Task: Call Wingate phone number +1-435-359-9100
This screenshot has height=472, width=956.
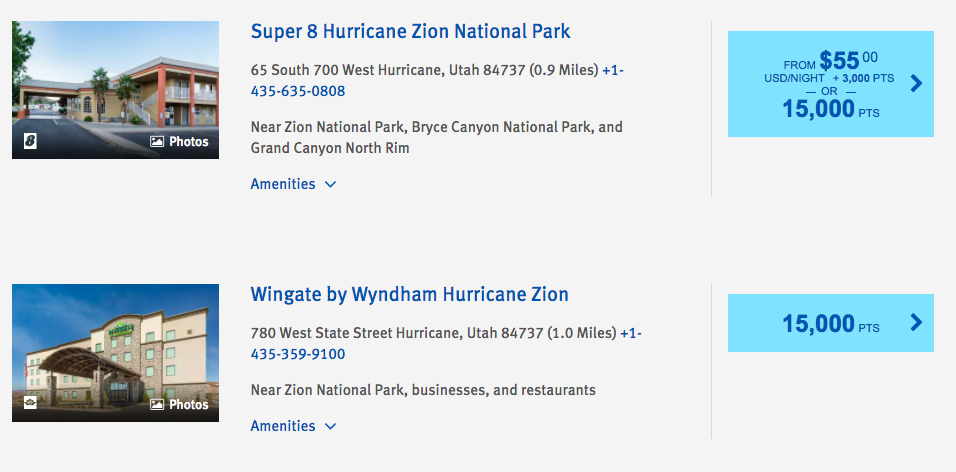Action: (x=446, y=344)
